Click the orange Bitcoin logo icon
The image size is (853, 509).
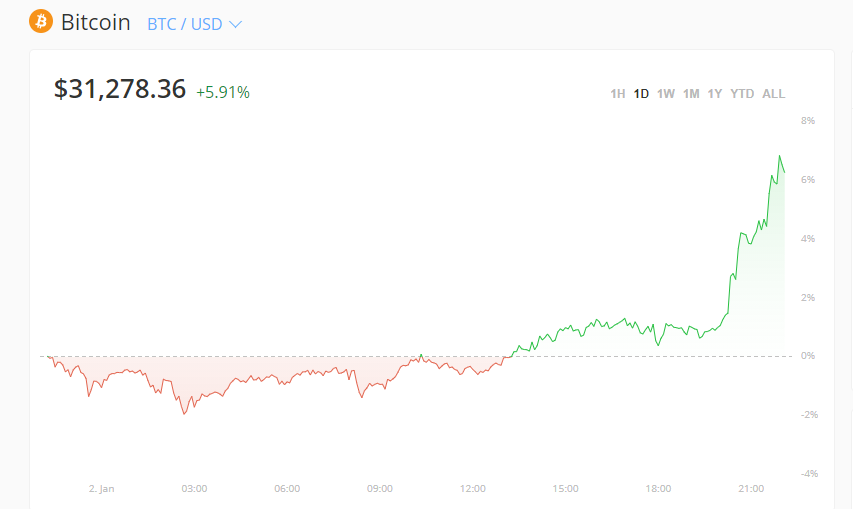click(41, 21)
